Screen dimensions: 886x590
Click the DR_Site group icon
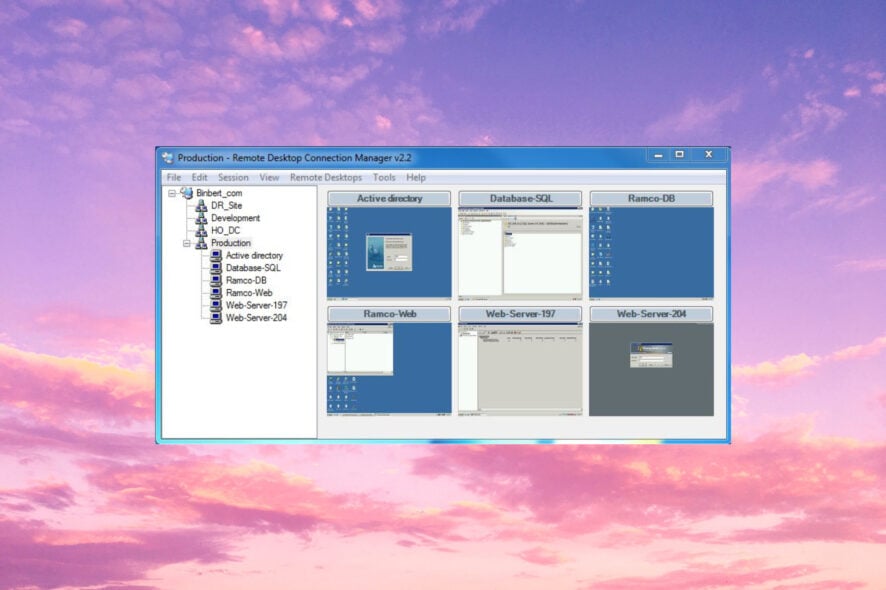[201, 206]
